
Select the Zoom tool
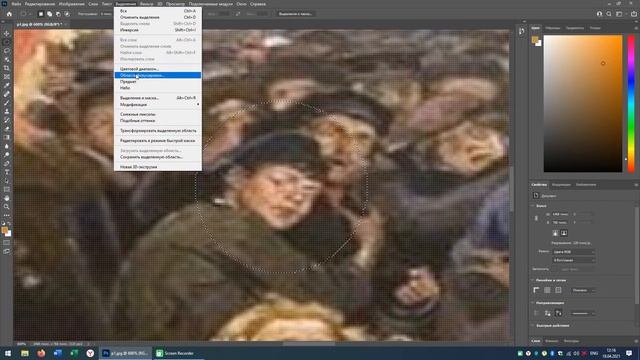[x=7, y=207]
